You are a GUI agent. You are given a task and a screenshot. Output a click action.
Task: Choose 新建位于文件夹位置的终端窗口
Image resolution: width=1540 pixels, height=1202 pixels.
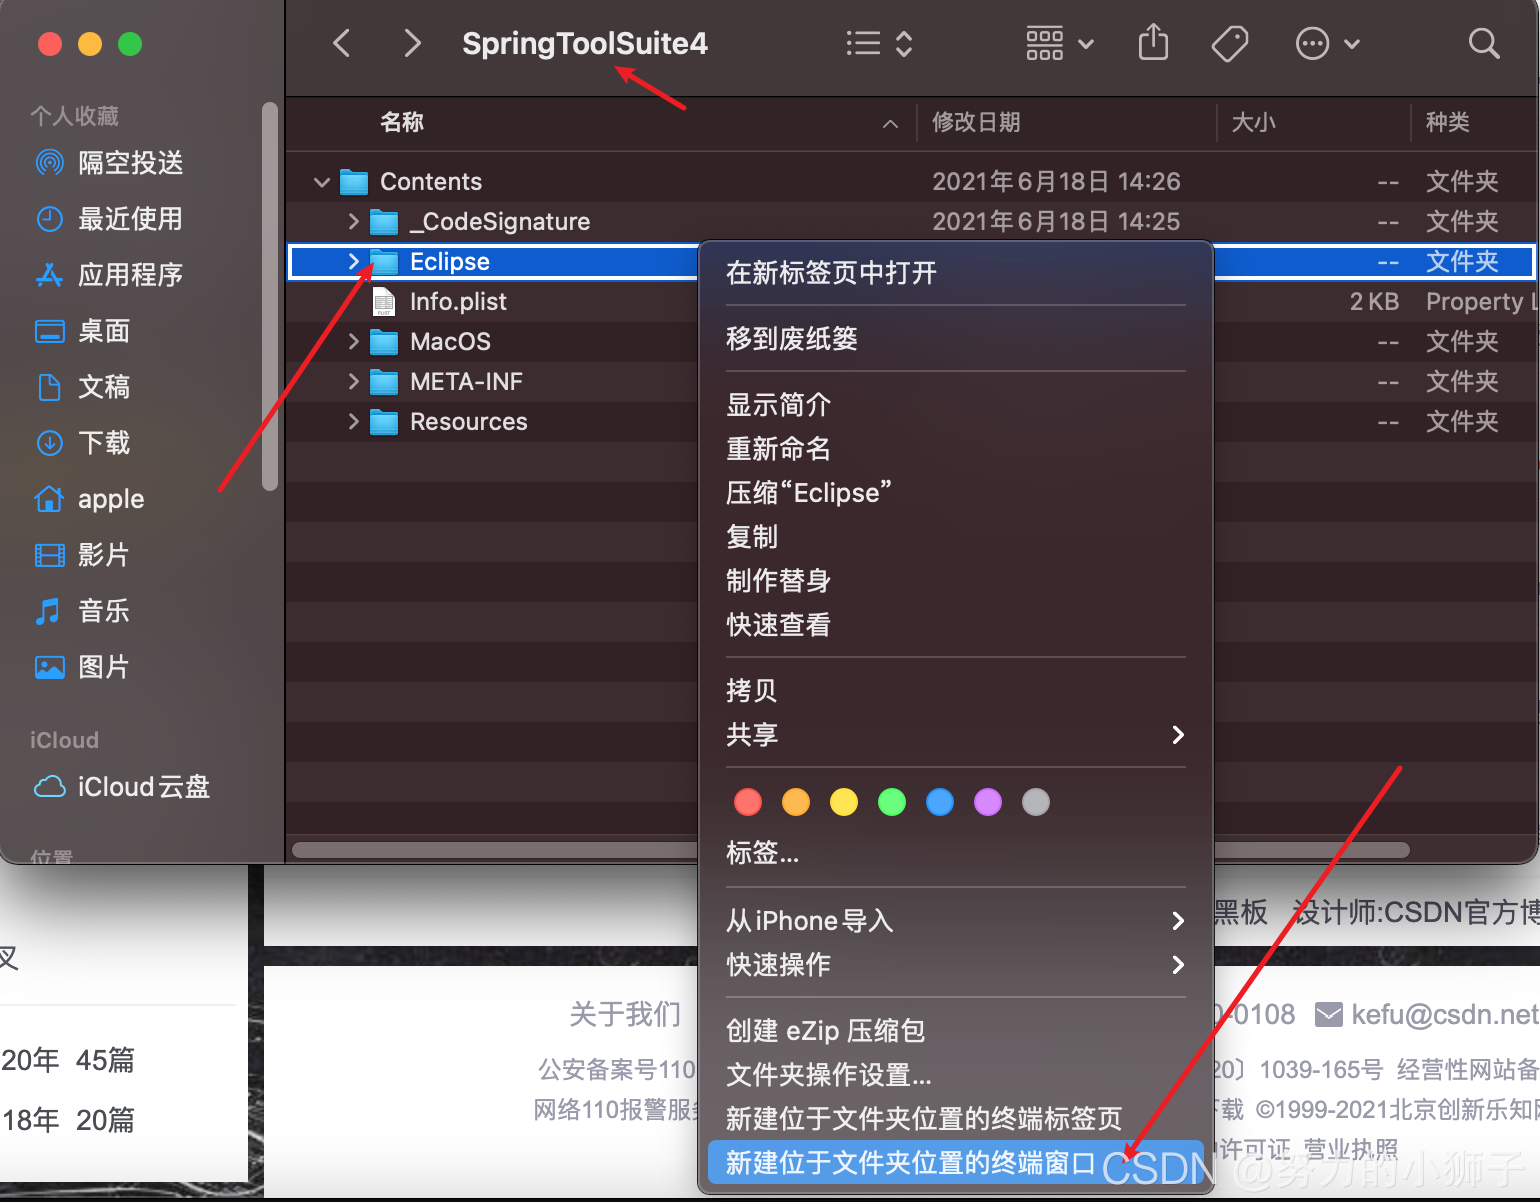click(956, 1162)
